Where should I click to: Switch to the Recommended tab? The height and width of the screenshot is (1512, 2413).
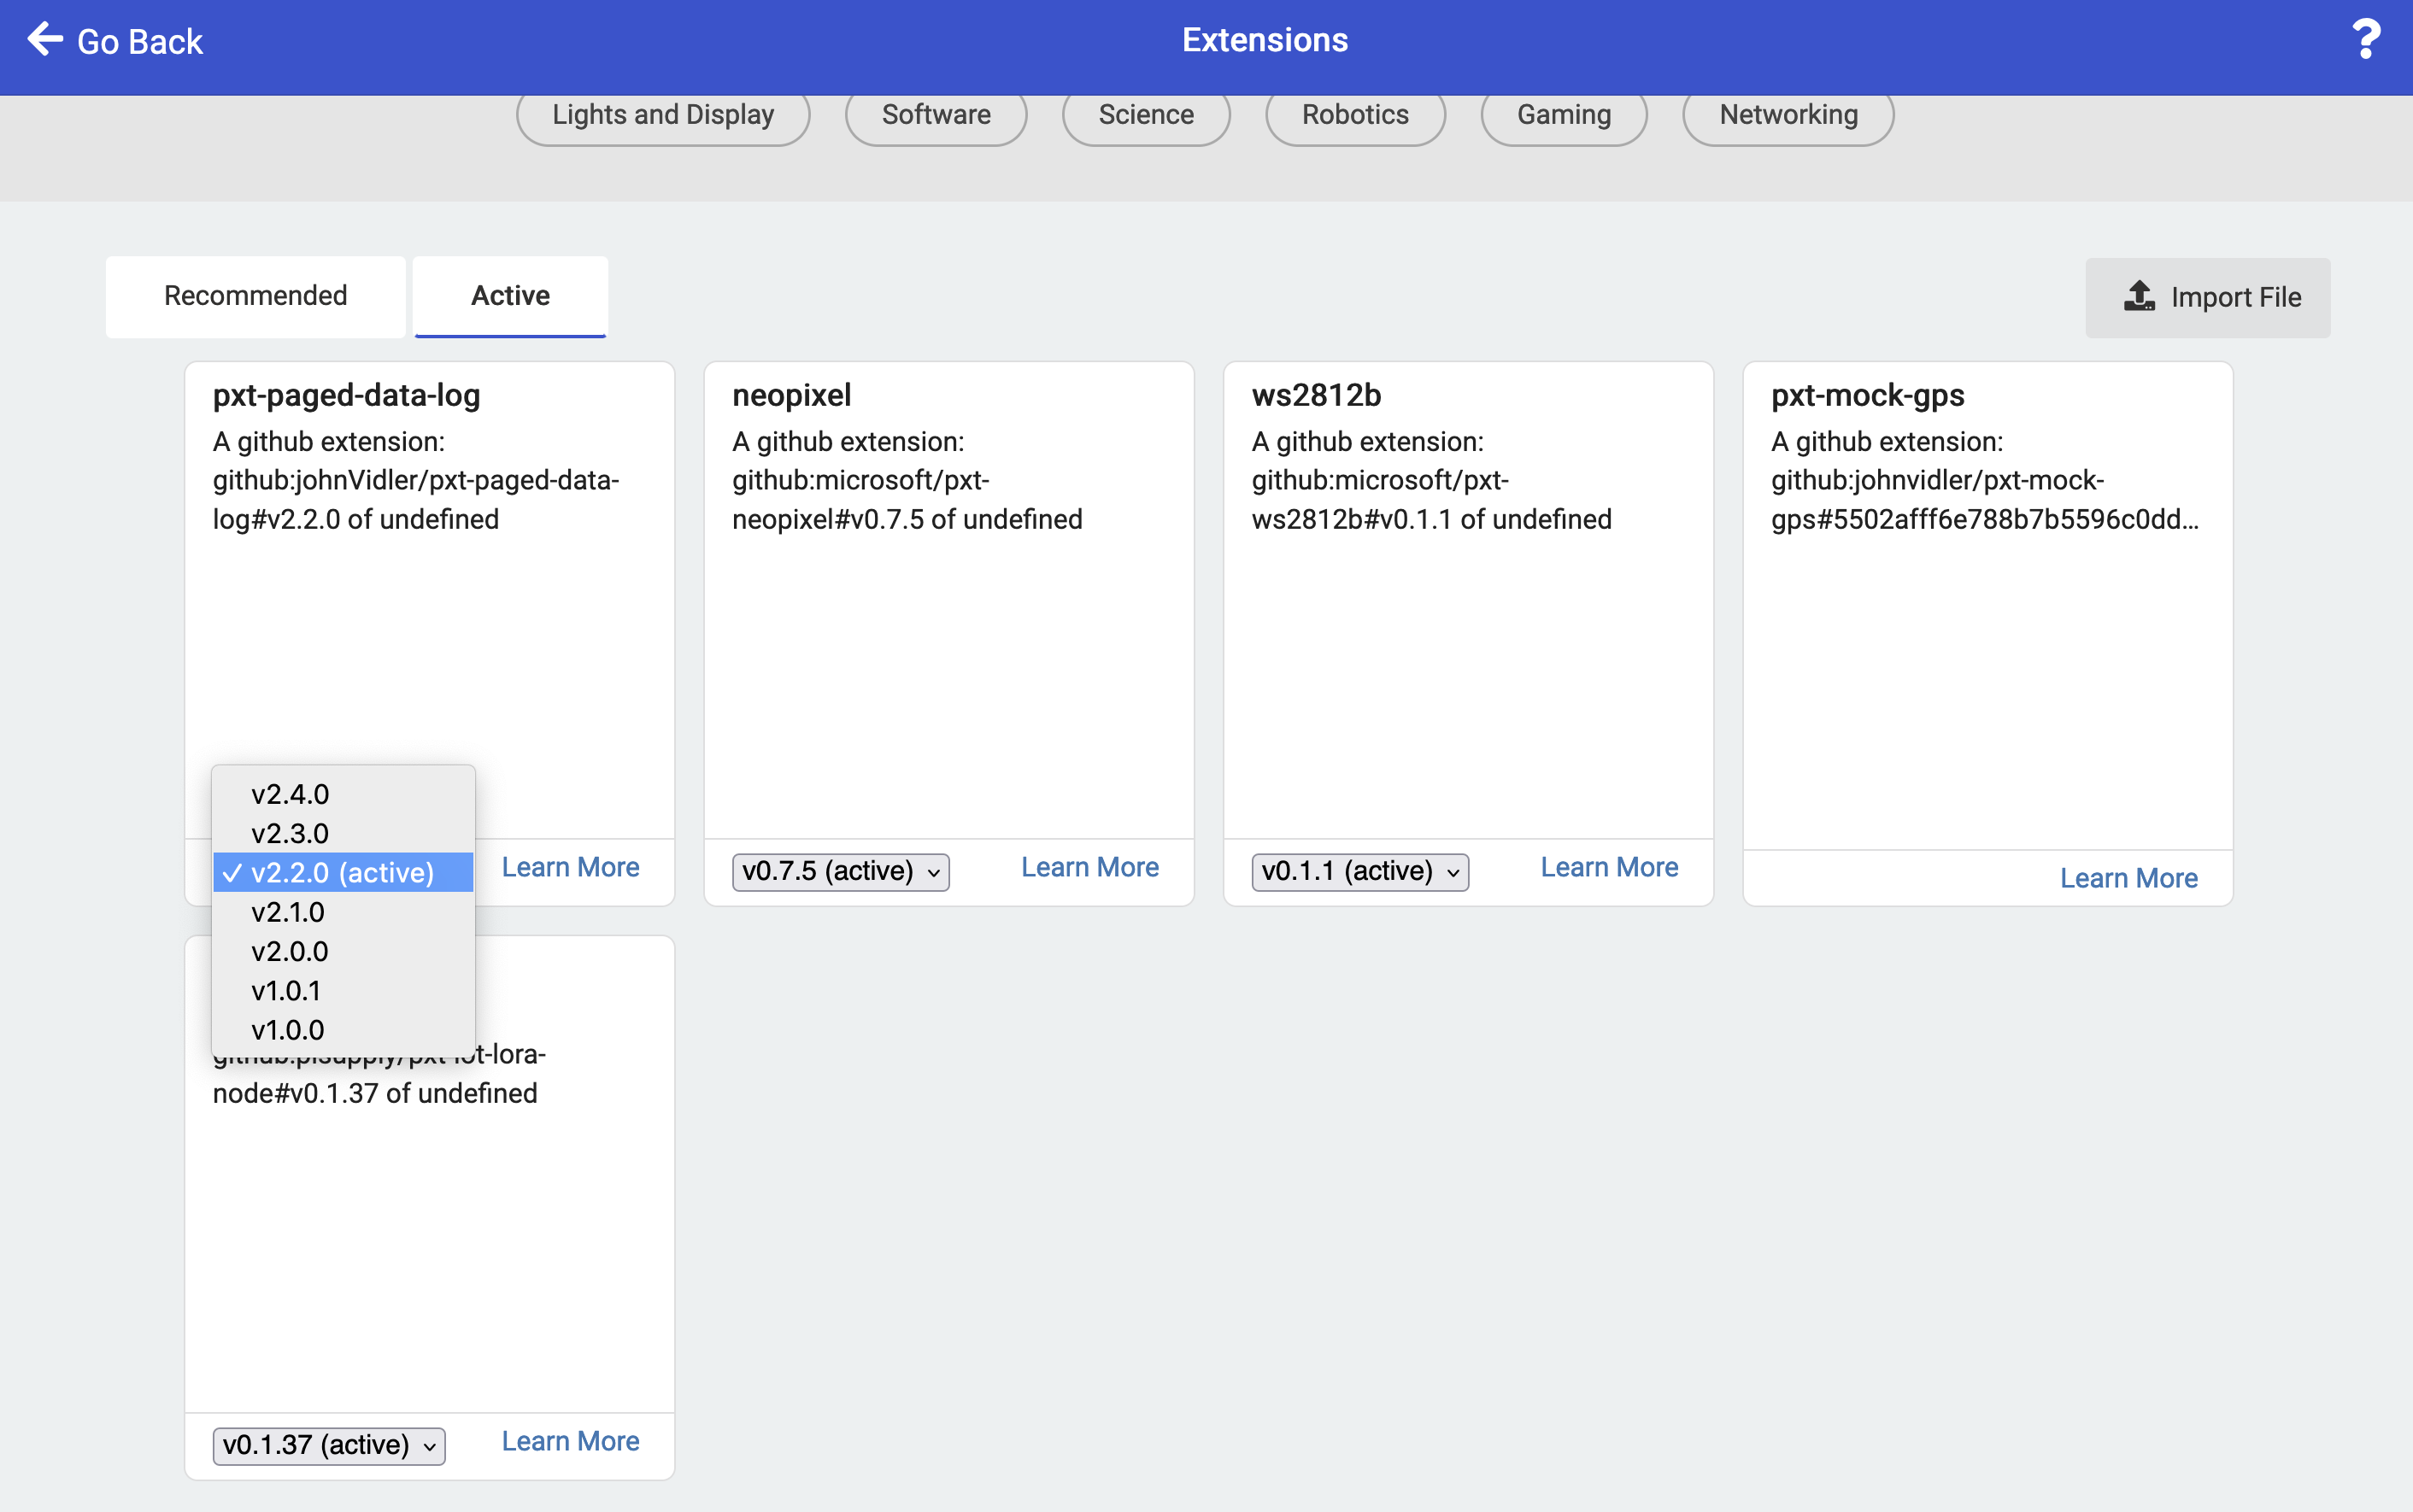click(x=255, y=296)
